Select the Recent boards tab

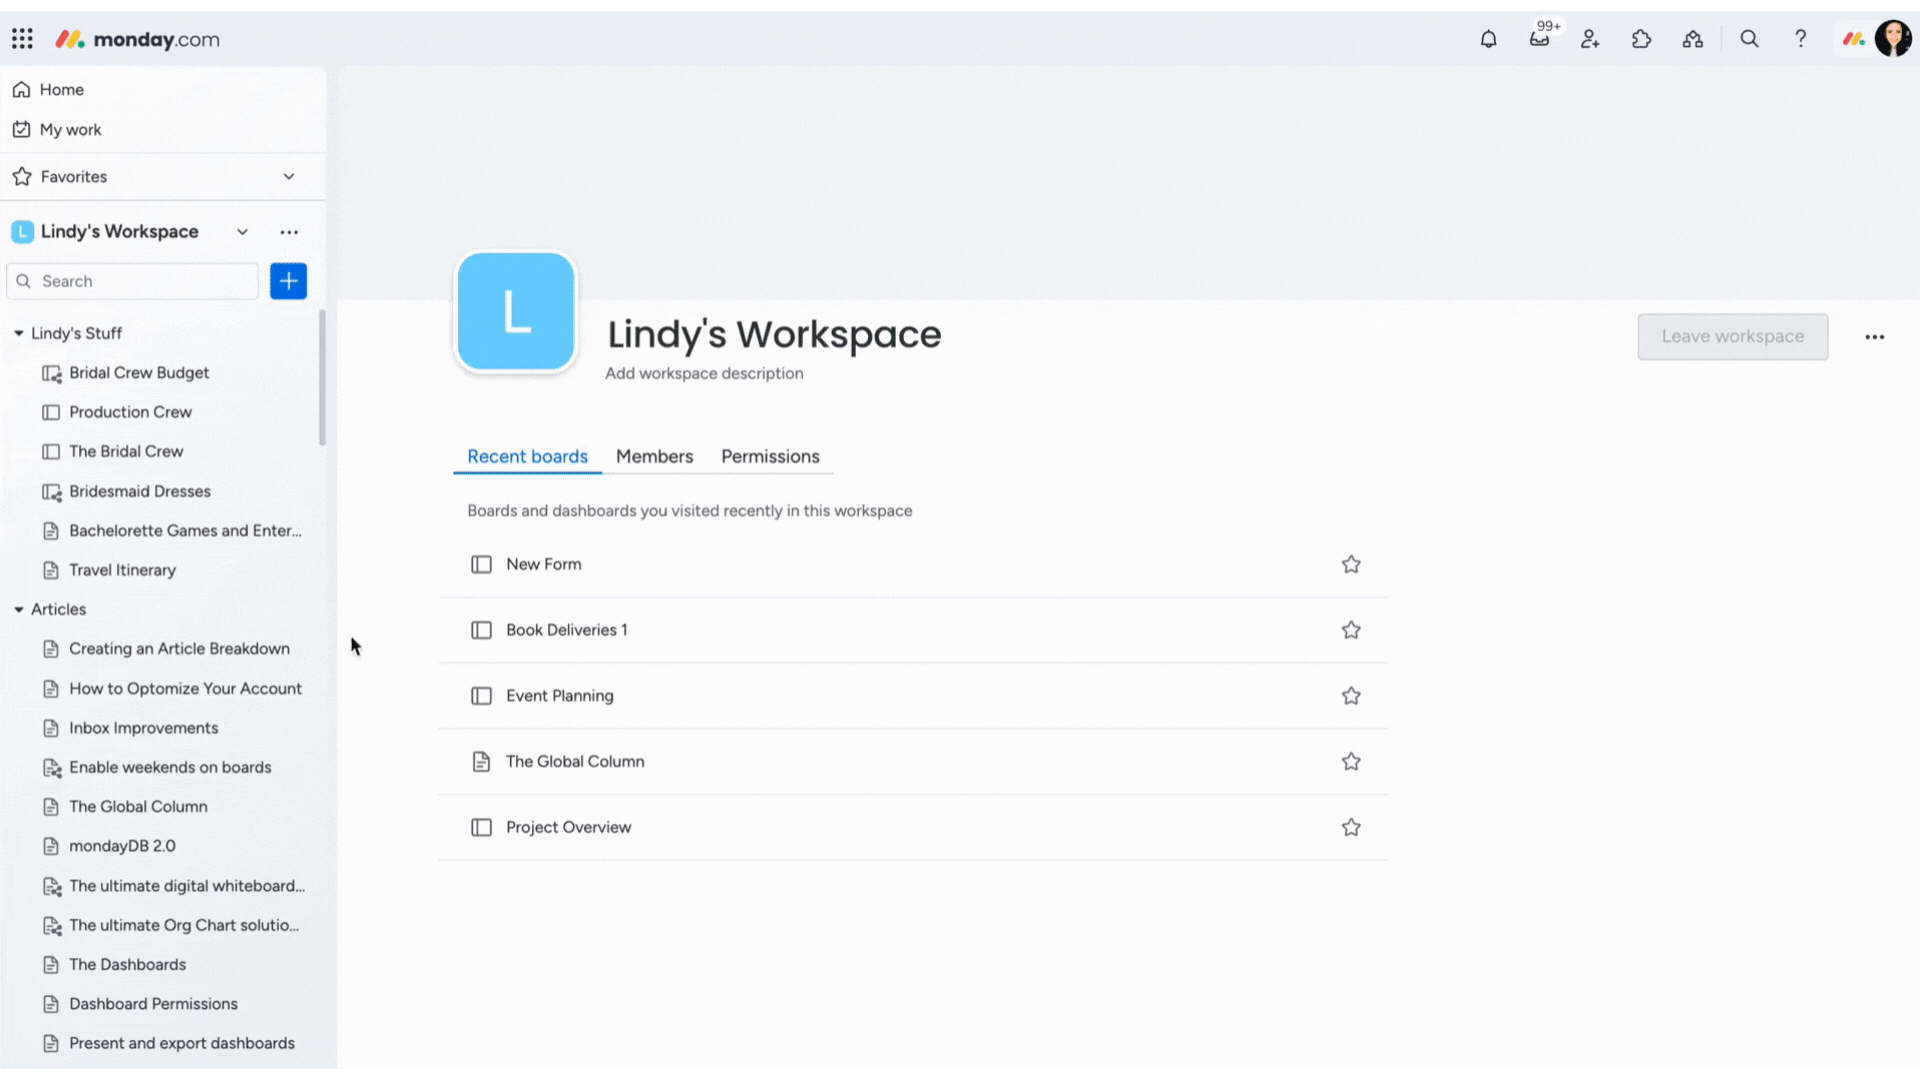click(x=527, y=457)
